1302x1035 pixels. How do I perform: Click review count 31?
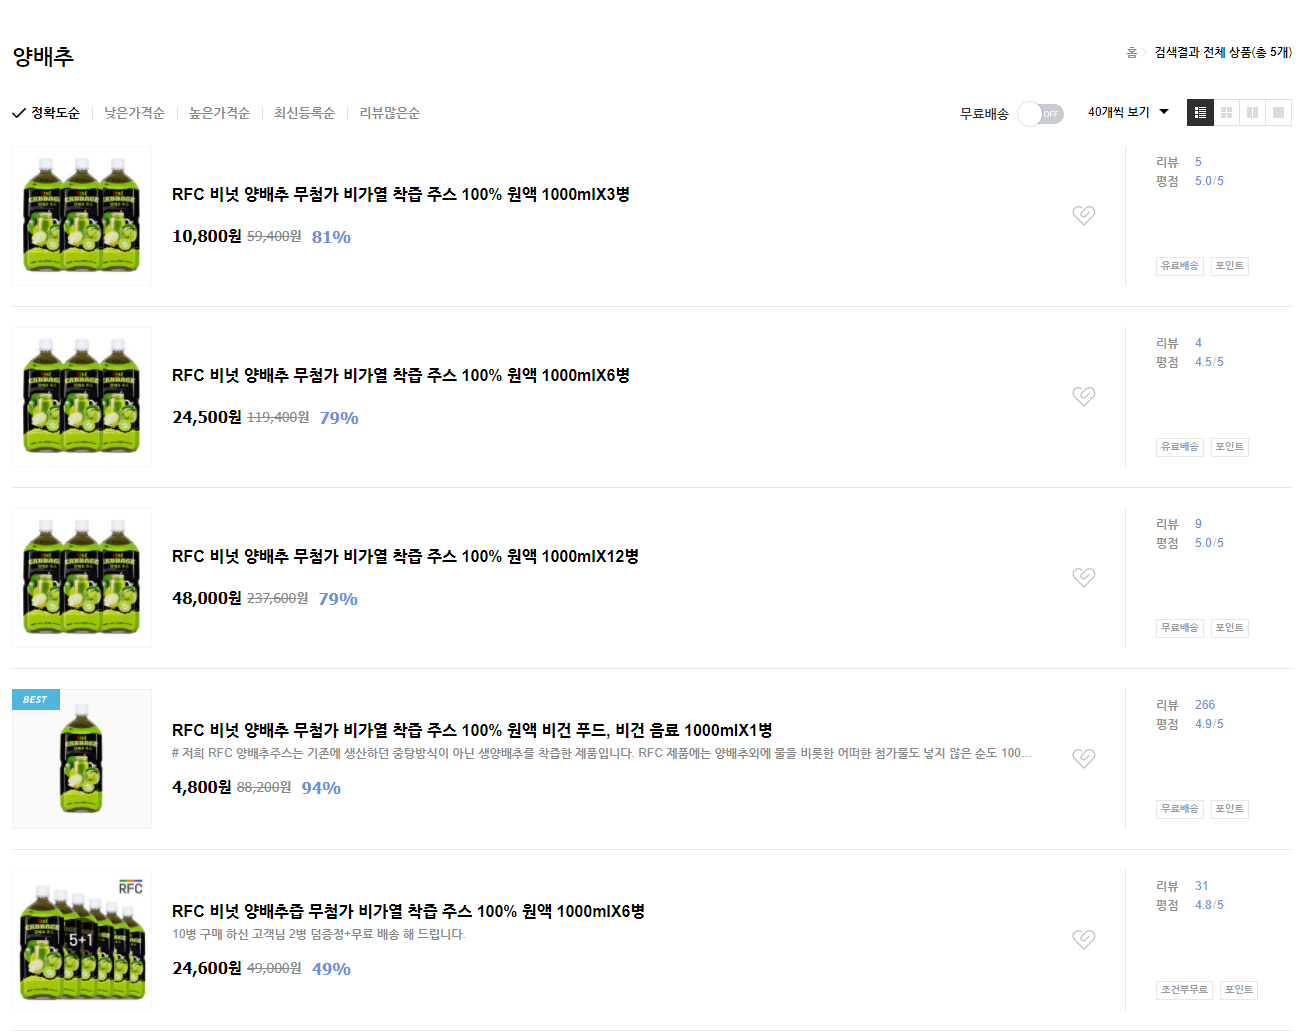(1201, 886)
